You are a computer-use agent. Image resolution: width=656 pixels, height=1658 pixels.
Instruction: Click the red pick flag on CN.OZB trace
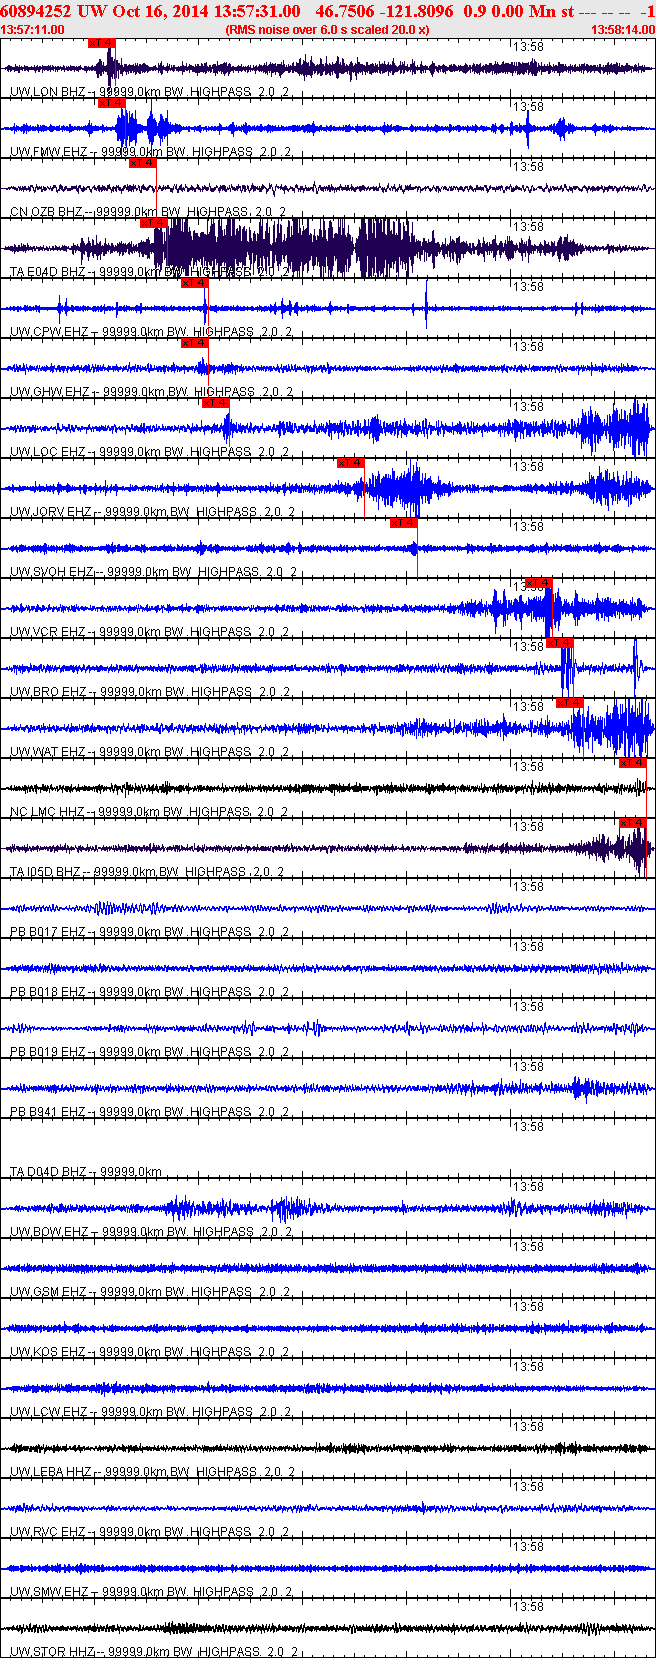[x=143, y=163]
